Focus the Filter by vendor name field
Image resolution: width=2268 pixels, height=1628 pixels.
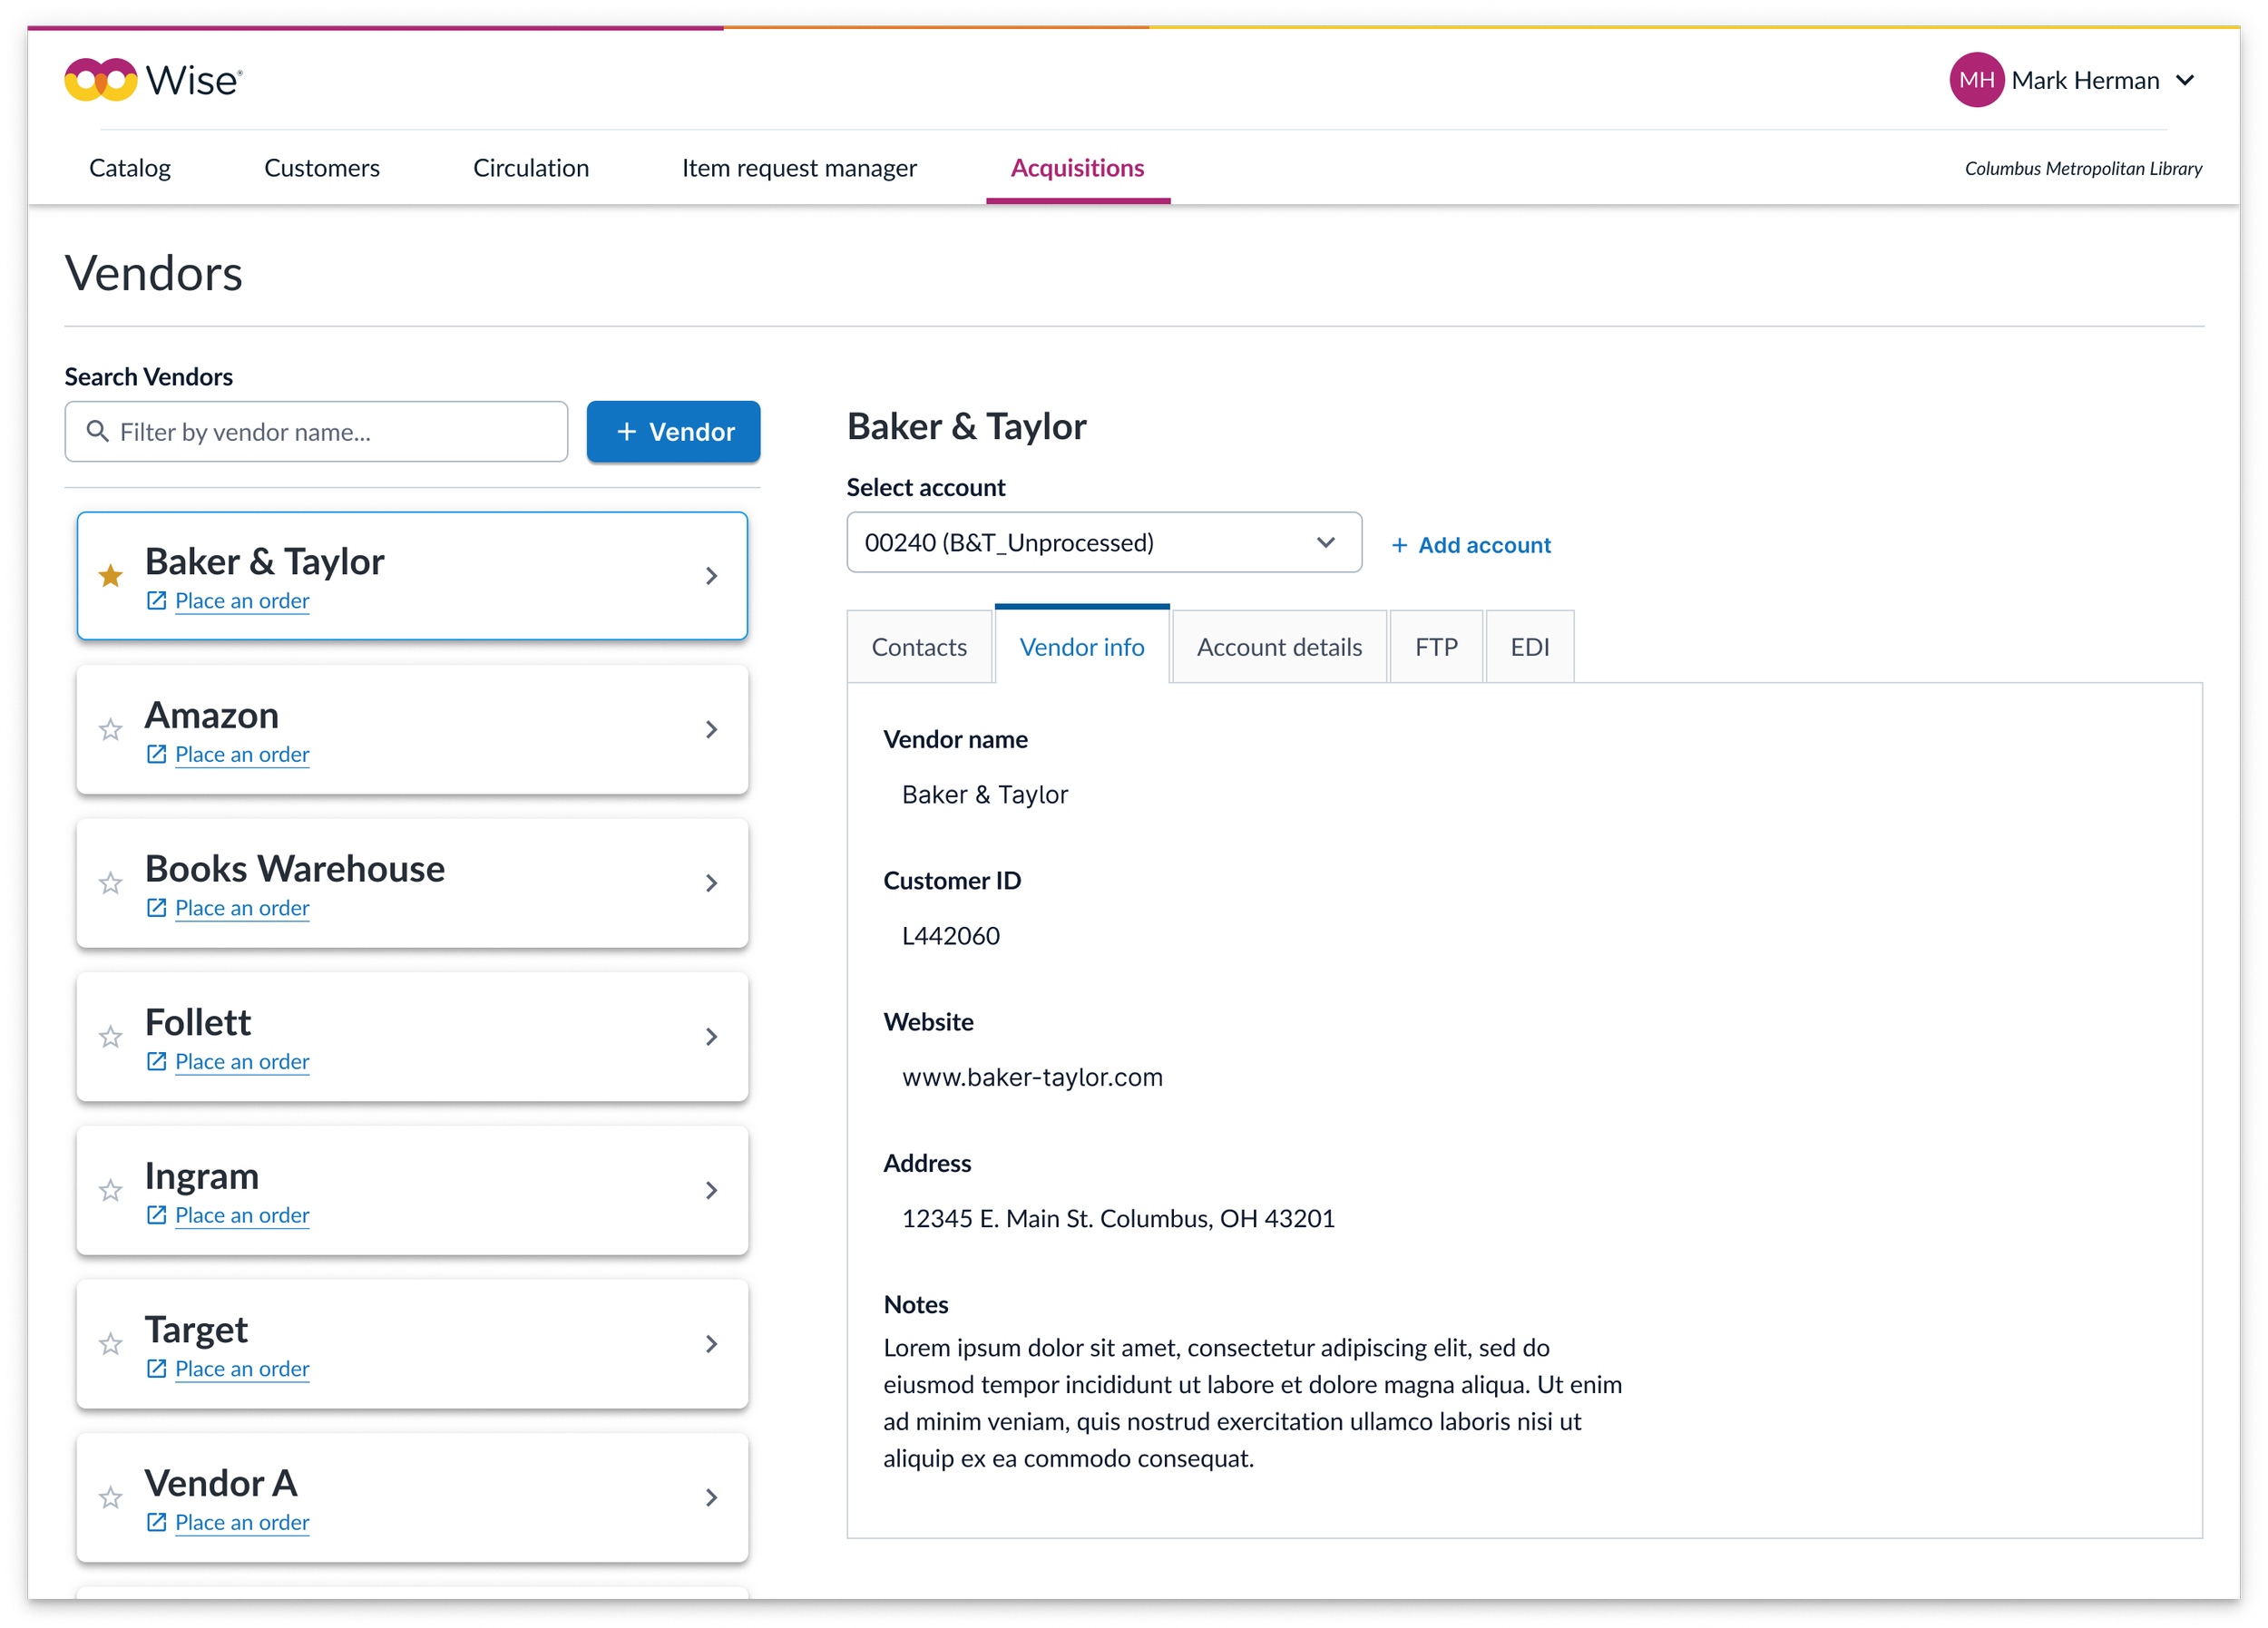pyautogui.click(x=316, y=431)
